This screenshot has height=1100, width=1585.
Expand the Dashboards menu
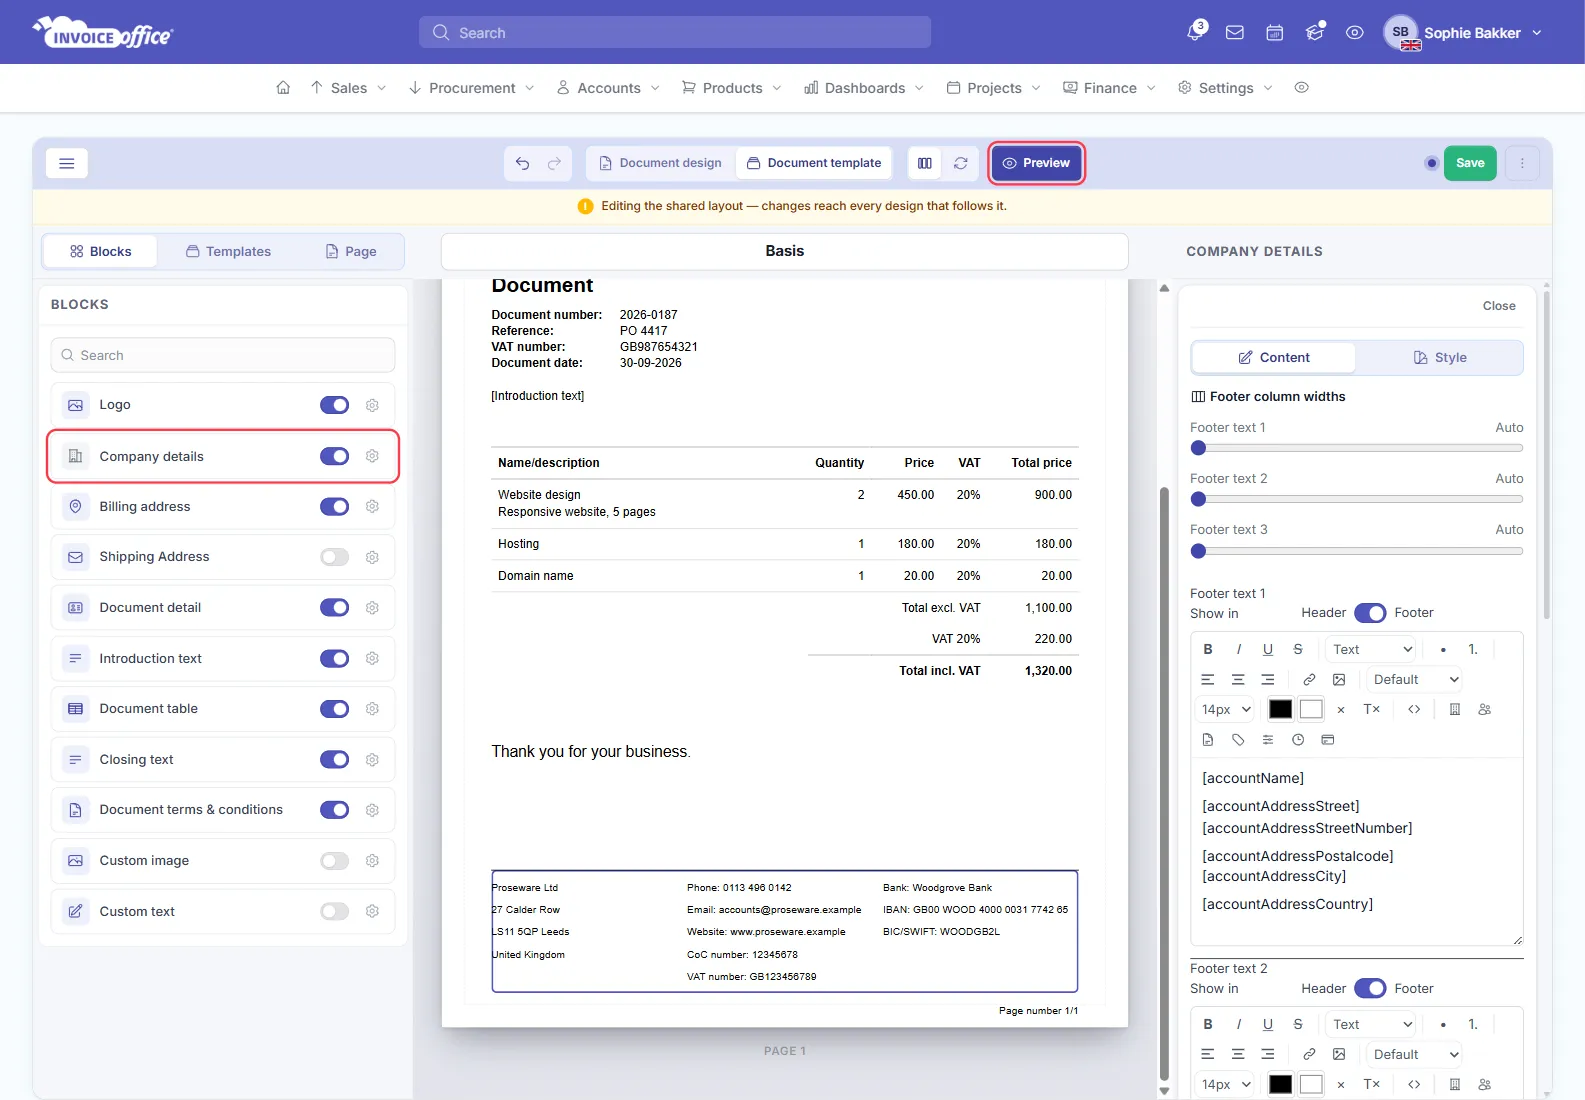click(864, 88)
